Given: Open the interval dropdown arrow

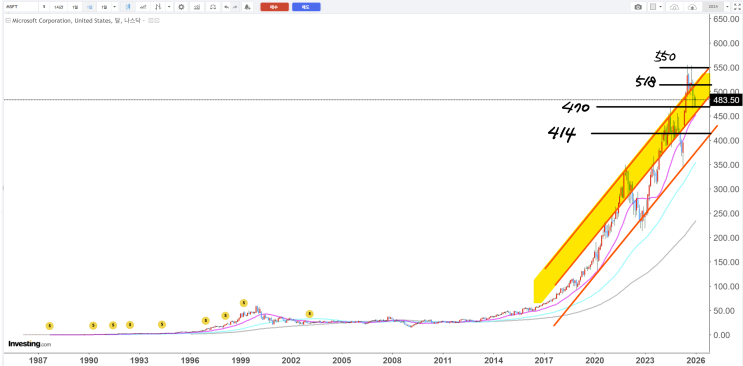Looking at the screenshot, I should coord(115,7).
